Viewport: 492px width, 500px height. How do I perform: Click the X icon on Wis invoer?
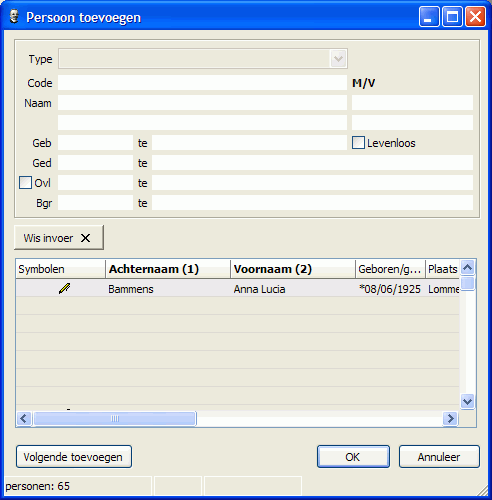tap(86, 238)
